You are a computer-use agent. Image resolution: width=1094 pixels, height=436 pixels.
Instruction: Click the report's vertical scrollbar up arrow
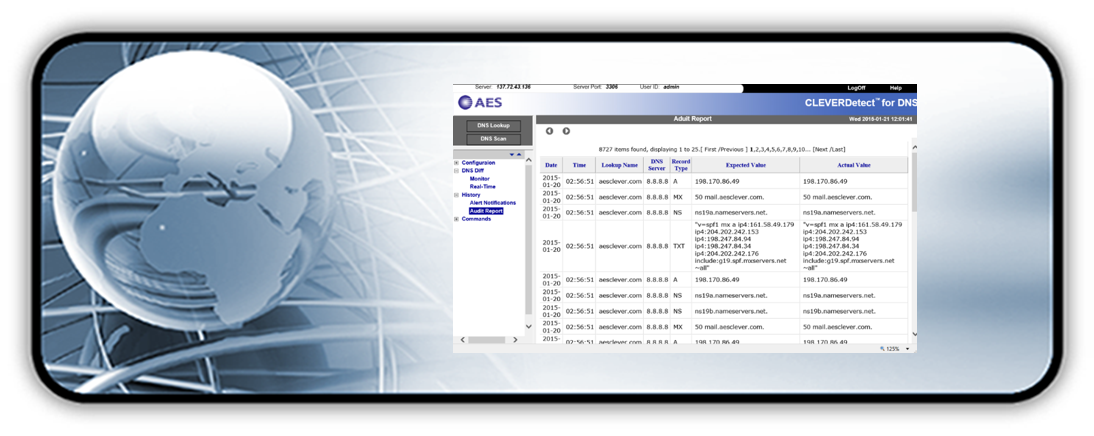click(x=913, y=147)
